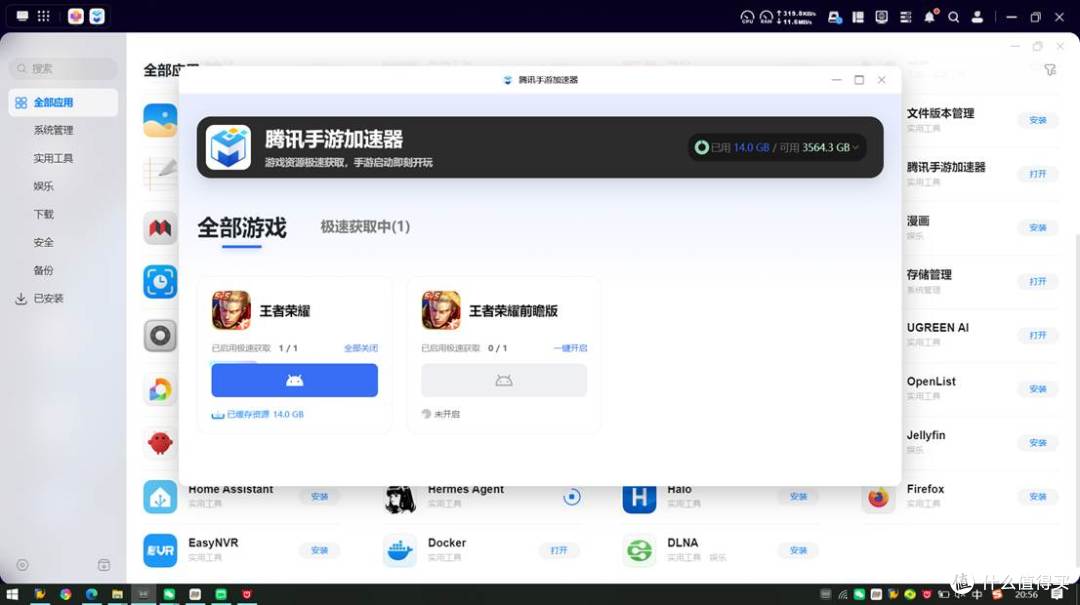Toggle Android acceleration for 王者荣耀
Screen dimensions: 1080x605
(295, 380)
